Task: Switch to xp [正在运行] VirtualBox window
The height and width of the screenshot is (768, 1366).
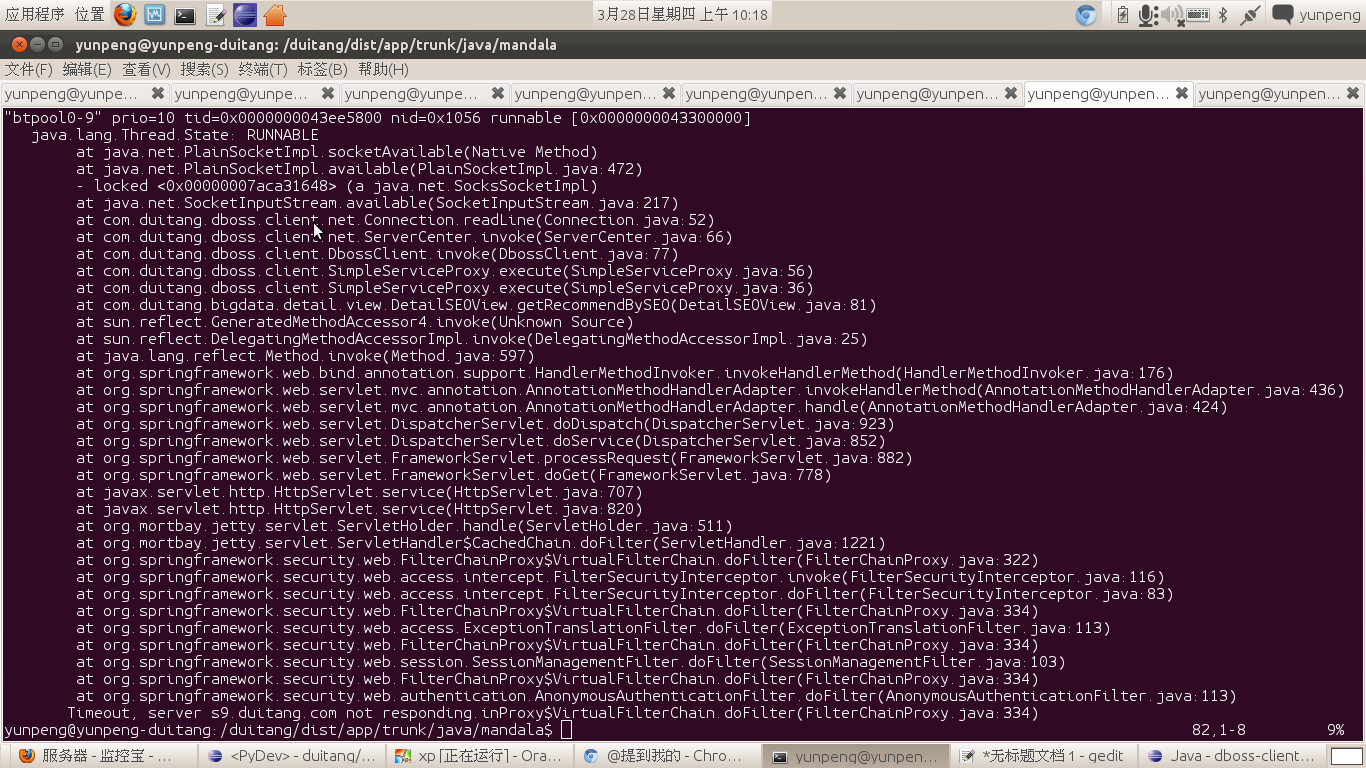Action: click(x=481, y=756)
